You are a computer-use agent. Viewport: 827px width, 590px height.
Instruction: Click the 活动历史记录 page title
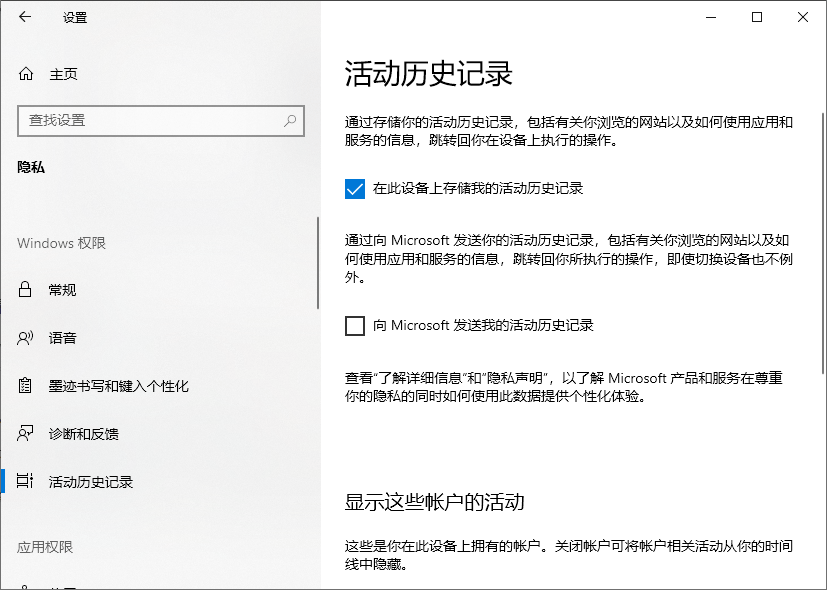[x=428, y=73]
